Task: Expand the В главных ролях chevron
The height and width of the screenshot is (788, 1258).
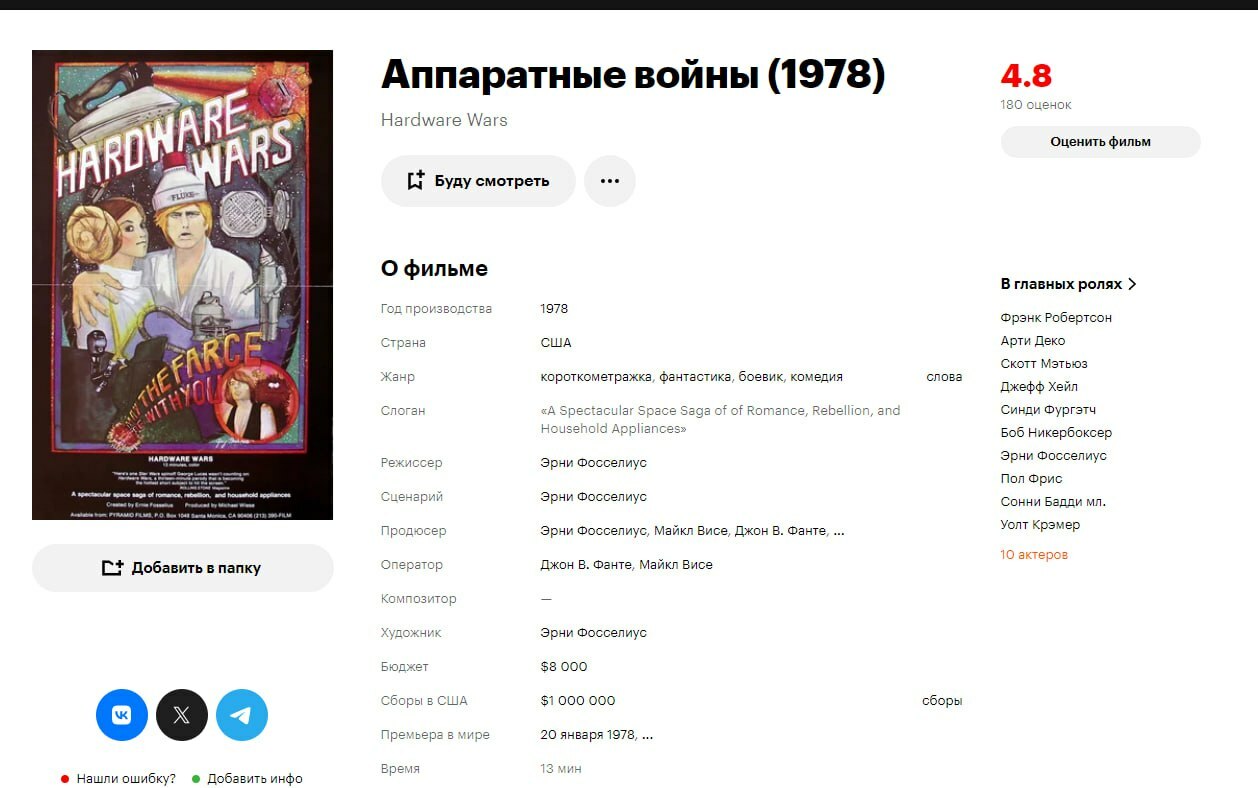Action: pos(1132,284)
